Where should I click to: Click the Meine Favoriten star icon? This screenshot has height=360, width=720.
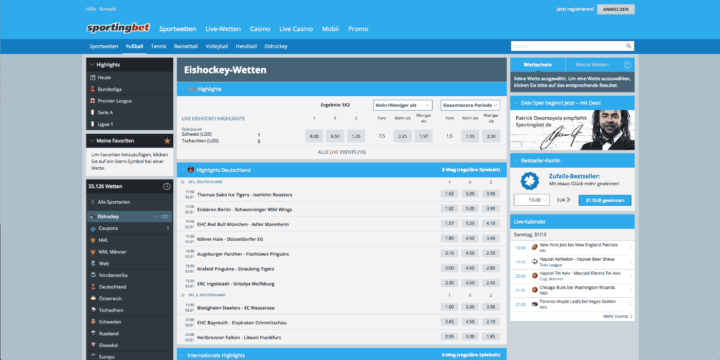[167, 141]
